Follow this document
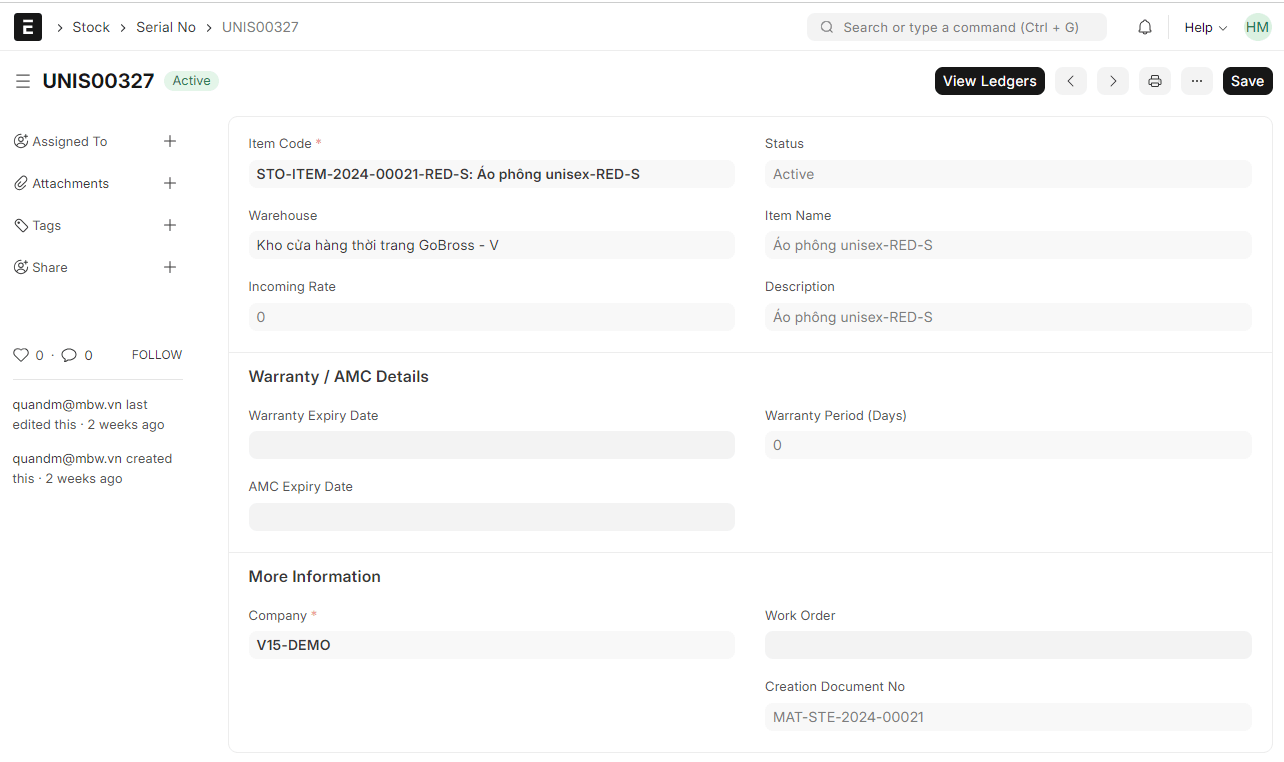Screen dimensions: 1284x762 point(157,355)
